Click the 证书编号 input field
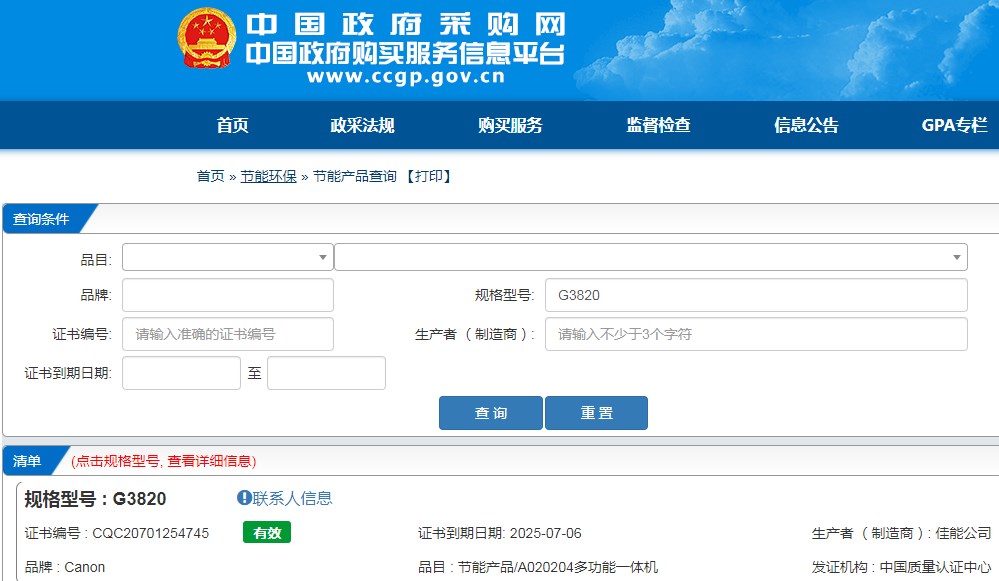The image size is (999, 581). pyautogui.click(x=227, y=334)
